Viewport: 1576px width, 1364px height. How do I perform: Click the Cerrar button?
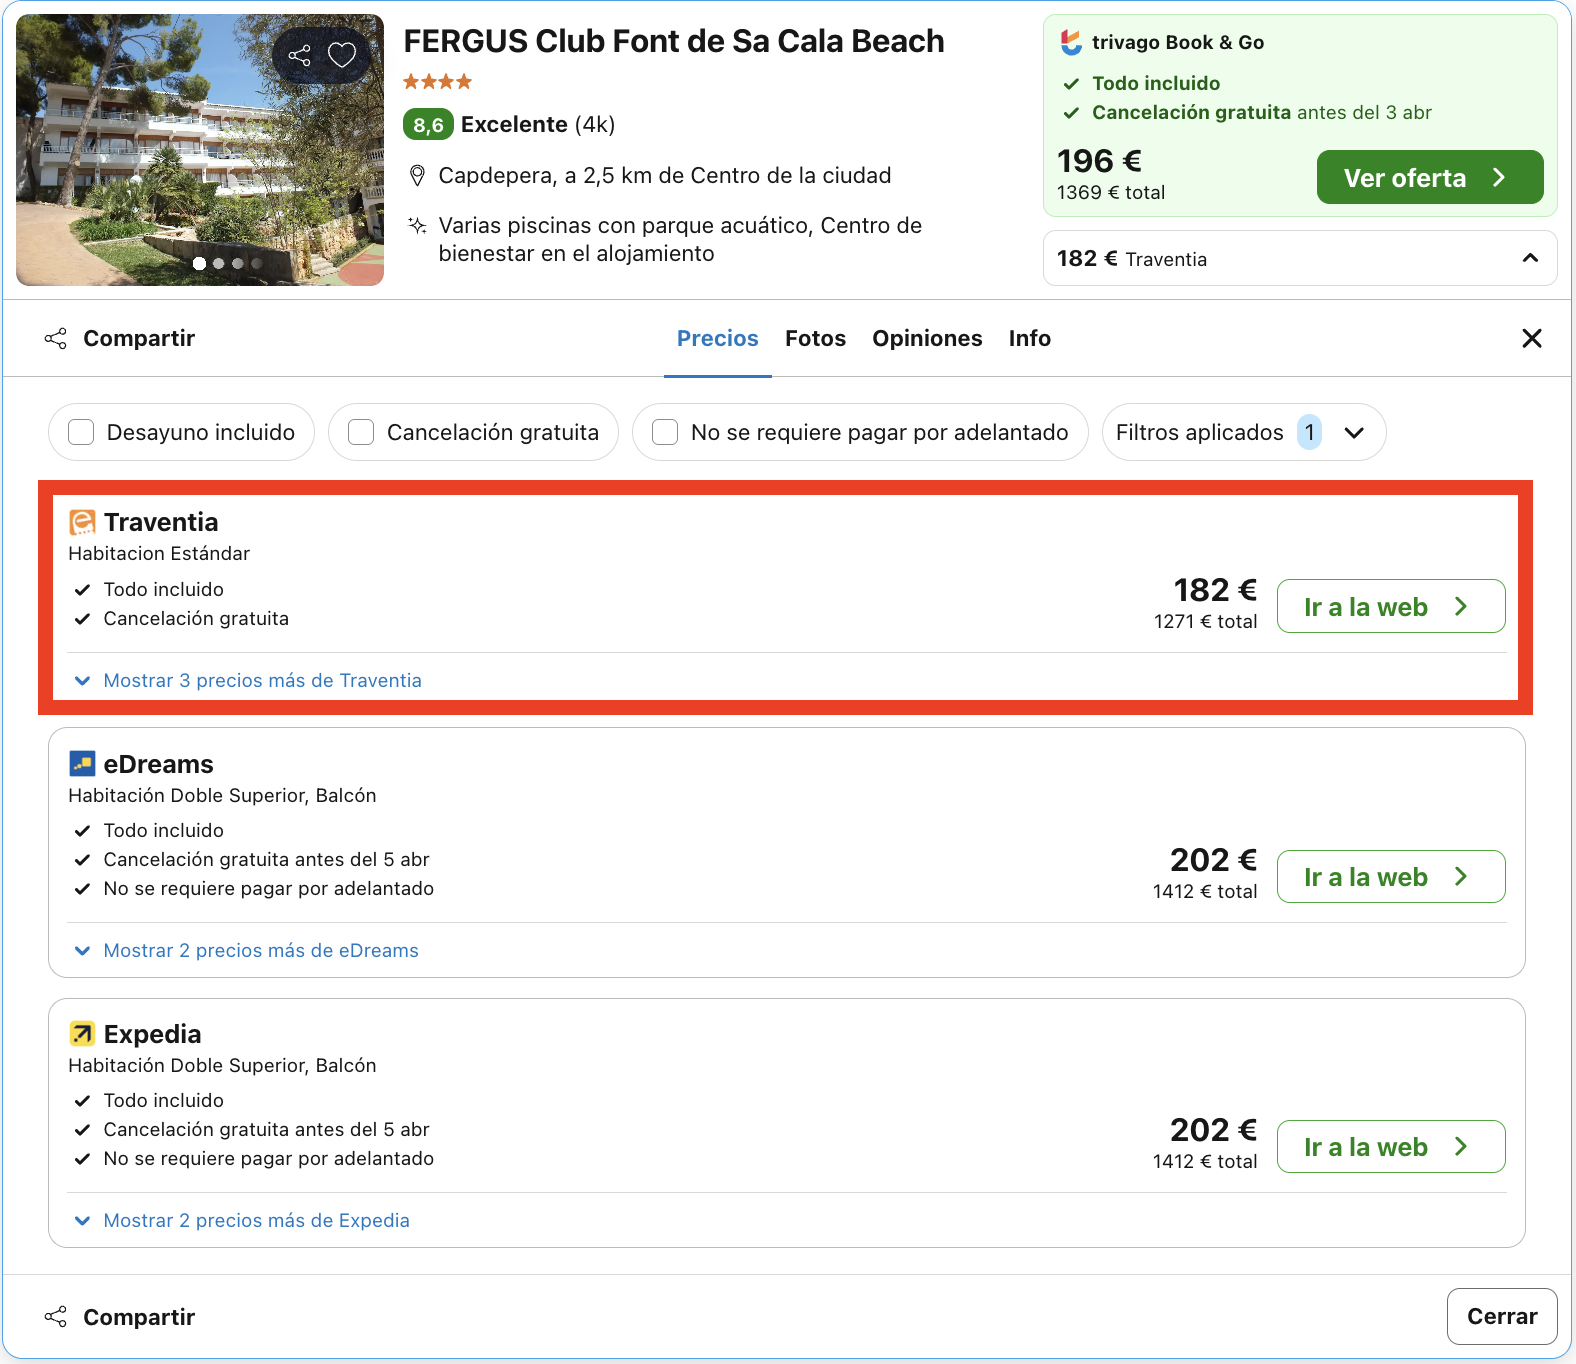[1502, 1316]
